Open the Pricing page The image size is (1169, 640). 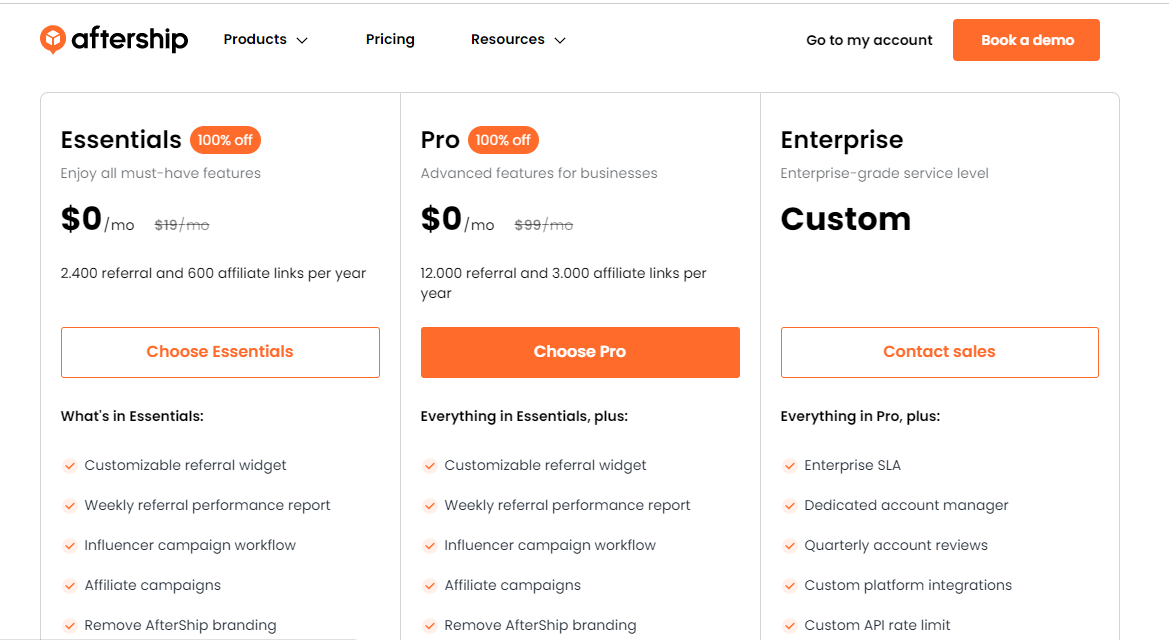(390, 39)
